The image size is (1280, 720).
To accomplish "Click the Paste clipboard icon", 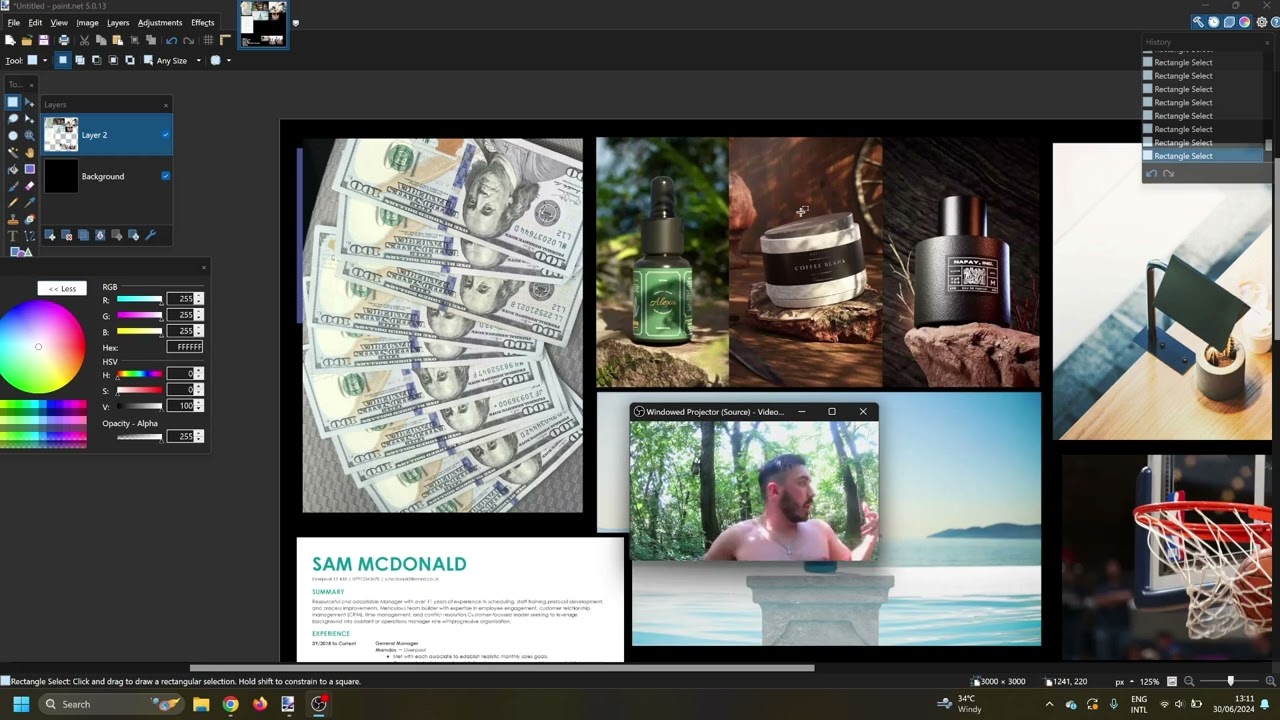I will 117,40.
